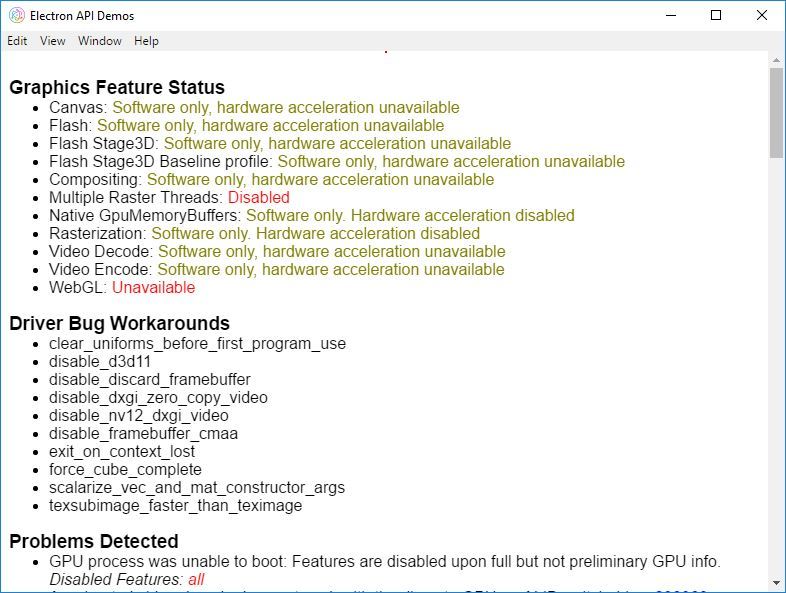This screenshot has height=593, width=786.
Task: Click the Canvas software only status line
Action: click(x=285, y=108)
